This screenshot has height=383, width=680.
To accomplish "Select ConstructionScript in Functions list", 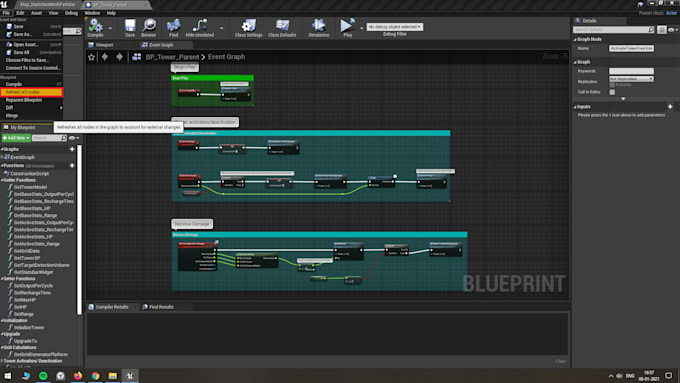I will 29,173.
